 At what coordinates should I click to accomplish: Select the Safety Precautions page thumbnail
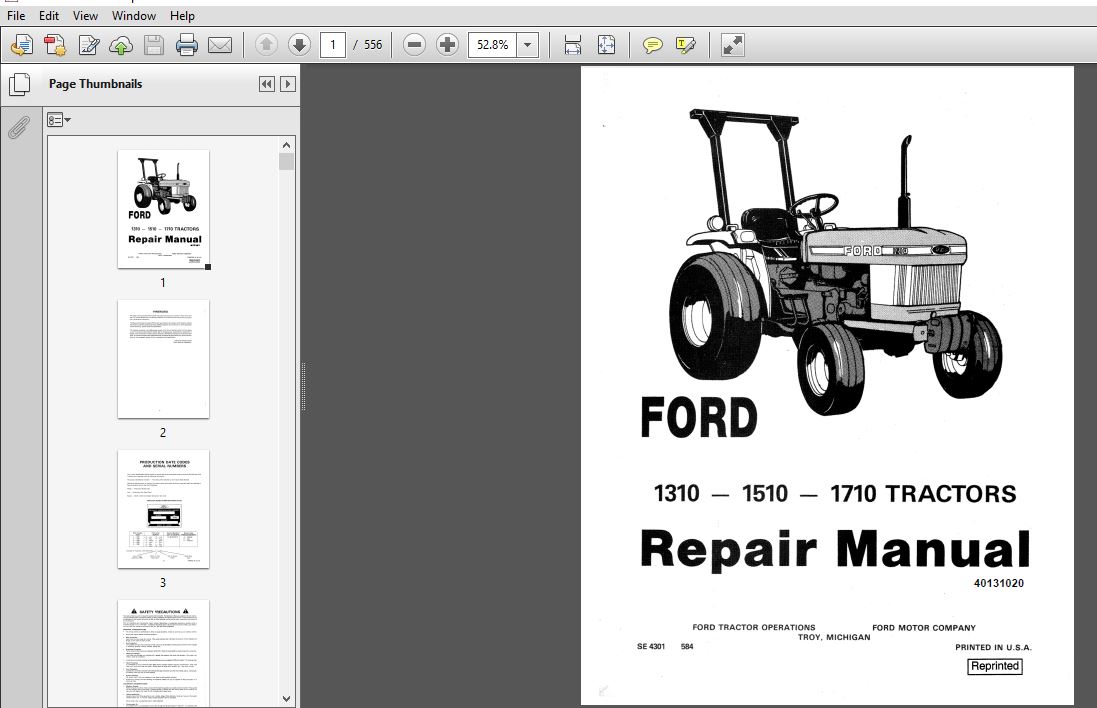point(164,653)
